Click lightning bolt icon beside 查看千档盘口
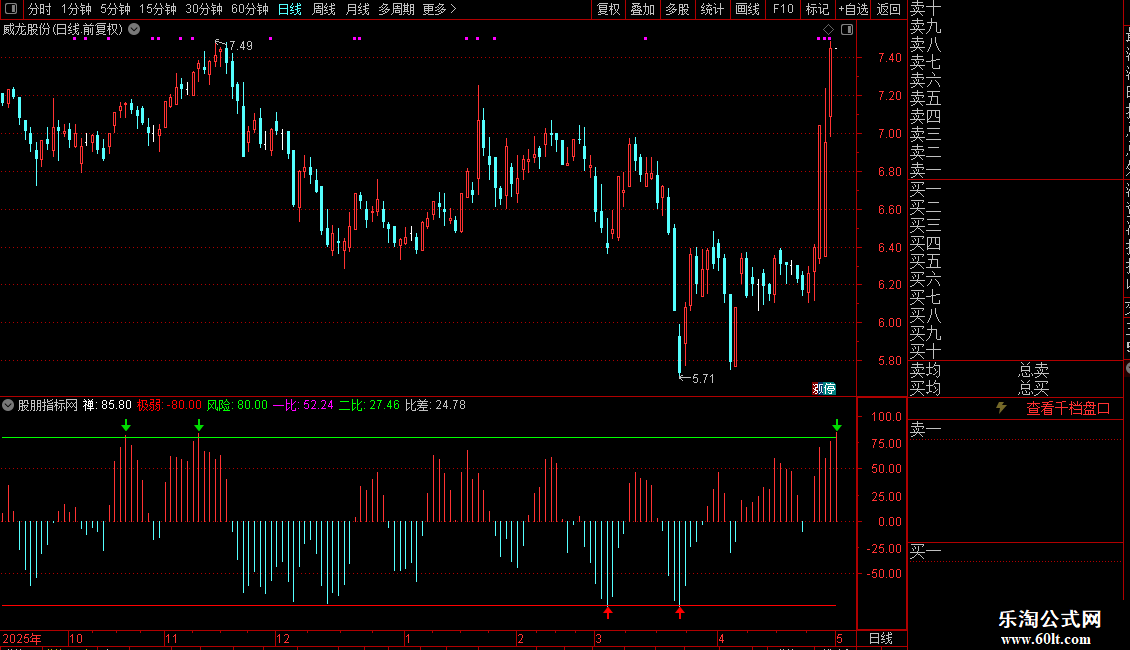The width and height of the screenshot is (1130, 650). (1001, 408)
